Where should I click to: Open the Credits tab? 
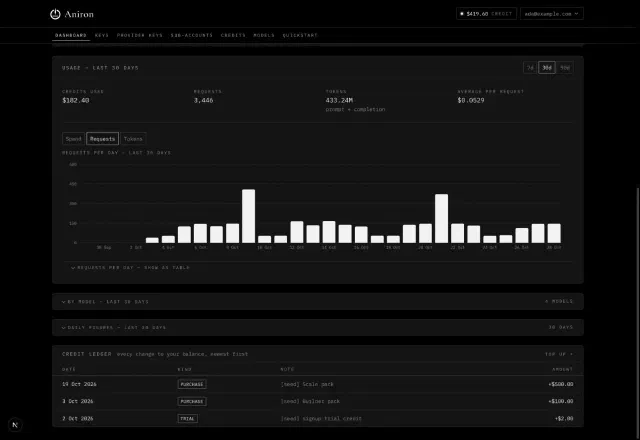point(233,35)
